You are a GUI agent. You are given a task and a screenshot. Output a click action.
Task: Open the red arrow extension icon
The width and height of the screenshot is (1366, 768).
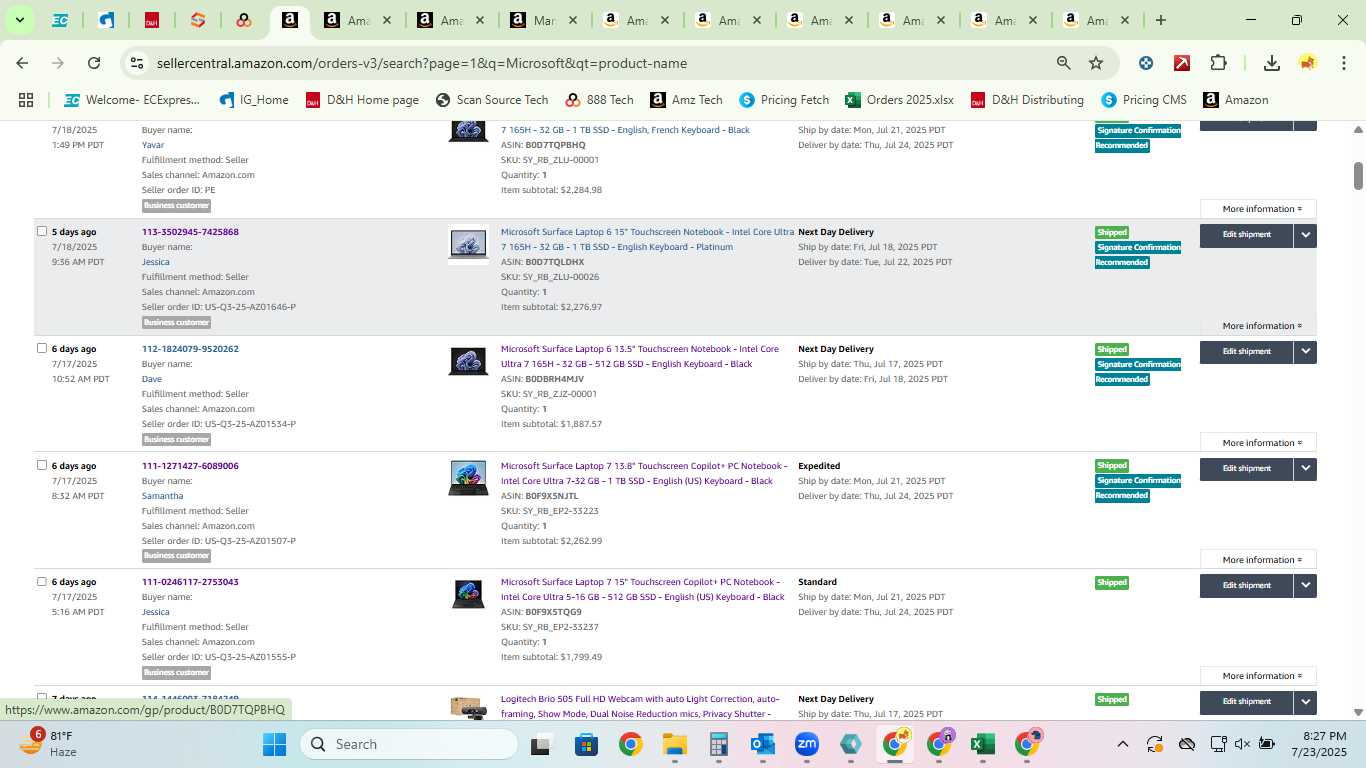(1182, 63)
